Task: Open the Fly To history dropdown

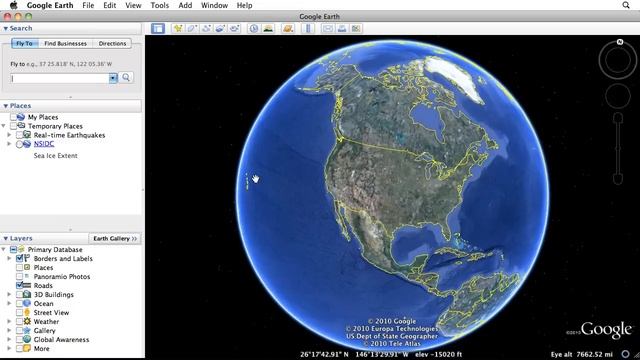Action: (x=113, y=78)
